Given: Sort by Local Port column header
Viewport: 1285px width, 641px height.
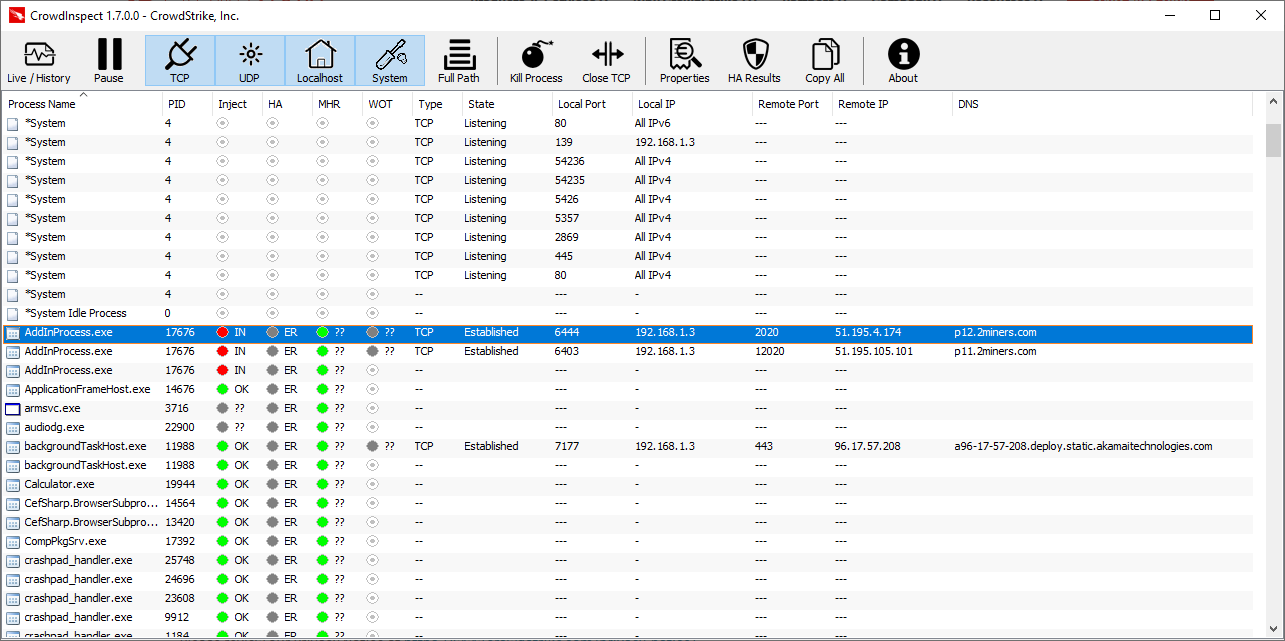Looking at the screenshot, I should coord(592,104).
